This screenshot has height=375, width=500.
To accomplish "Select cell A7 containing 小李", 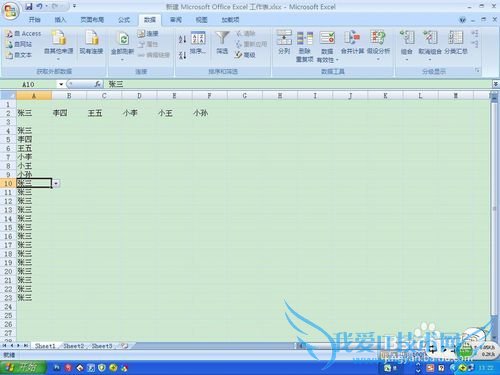I will click(34, 157).
